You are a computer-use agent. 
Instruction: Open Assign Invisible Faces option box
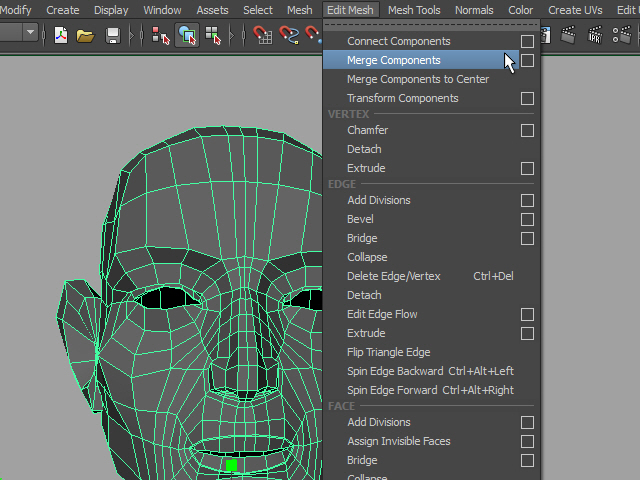[527, 441]
